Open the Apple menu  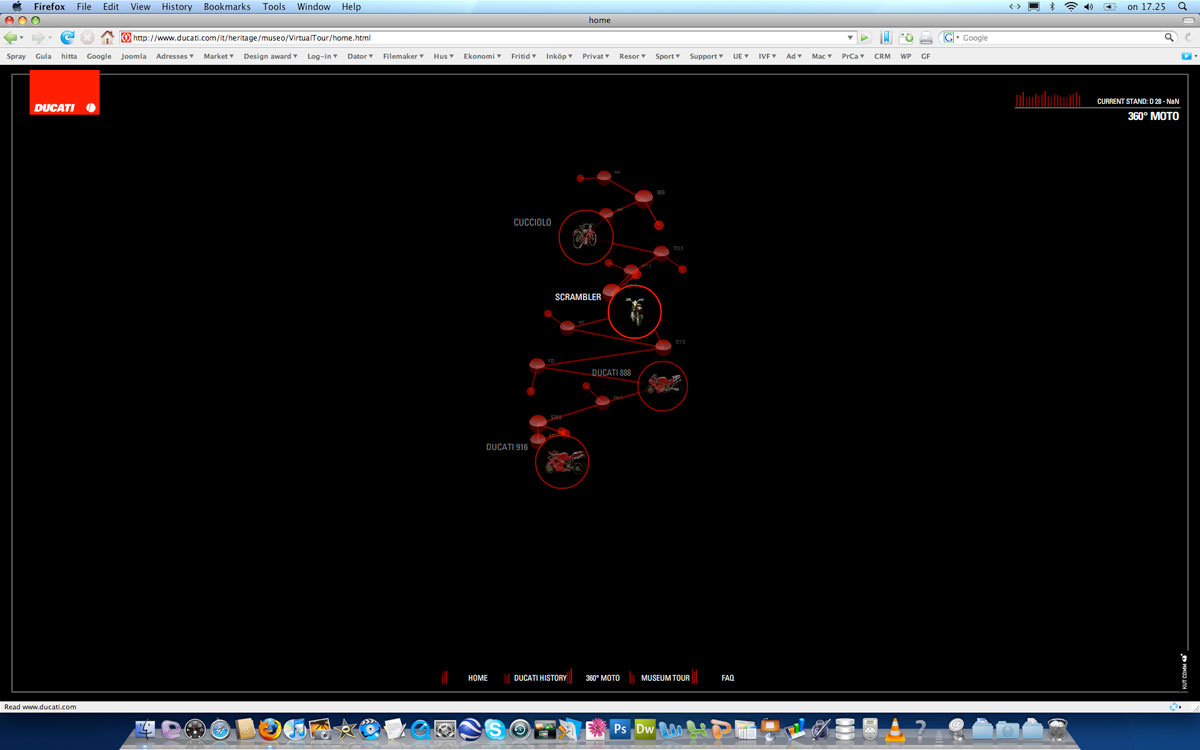pos(16,6)
